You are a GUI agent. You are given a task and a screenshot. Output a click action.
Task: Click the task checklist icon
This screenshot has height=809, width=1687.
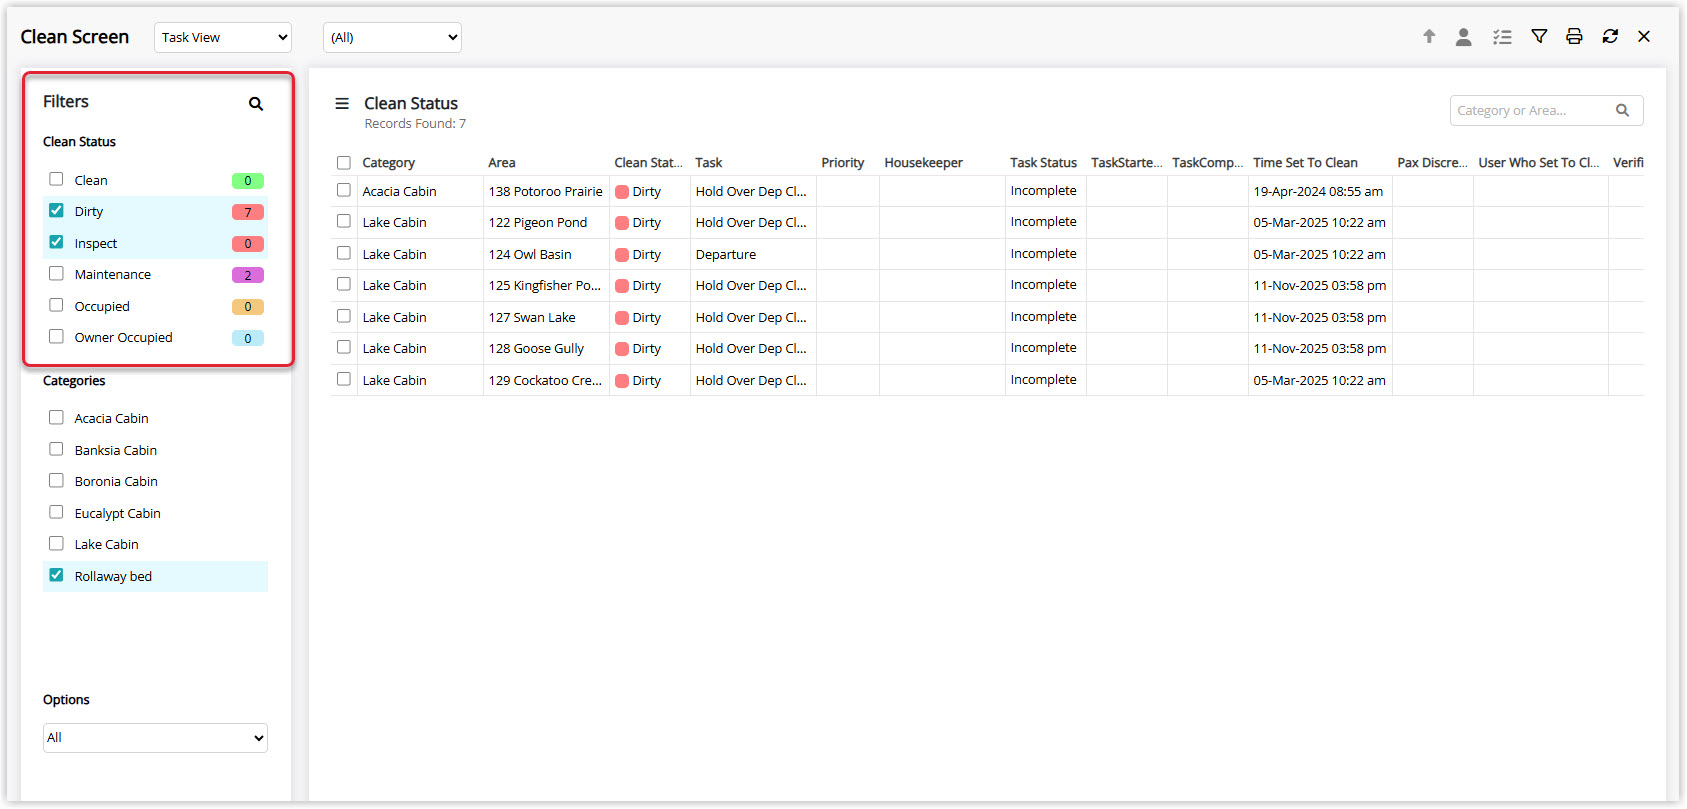click(1502, 37)
